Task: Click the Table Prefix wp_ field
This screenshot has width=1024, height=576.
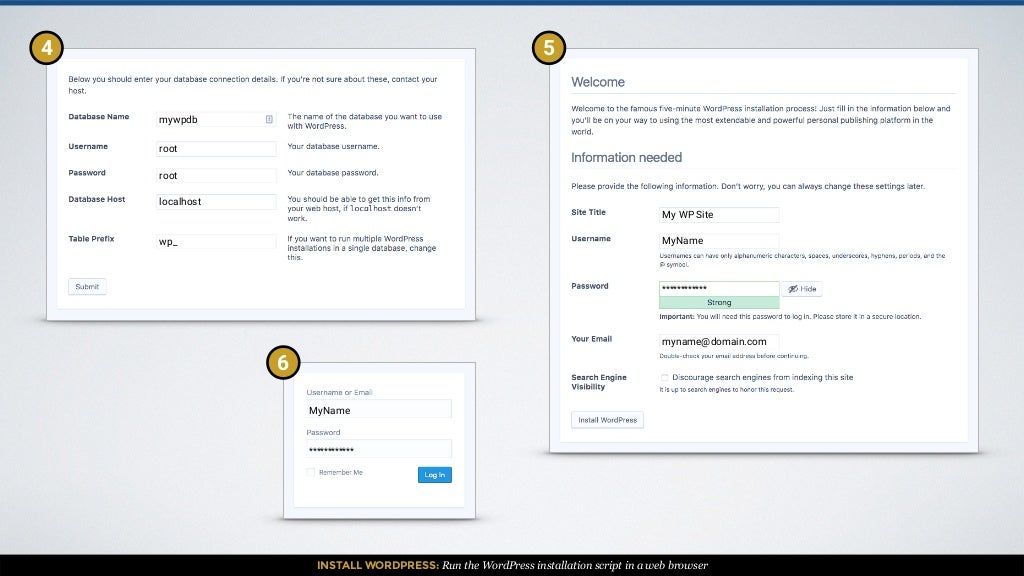Action: [216, 241]
